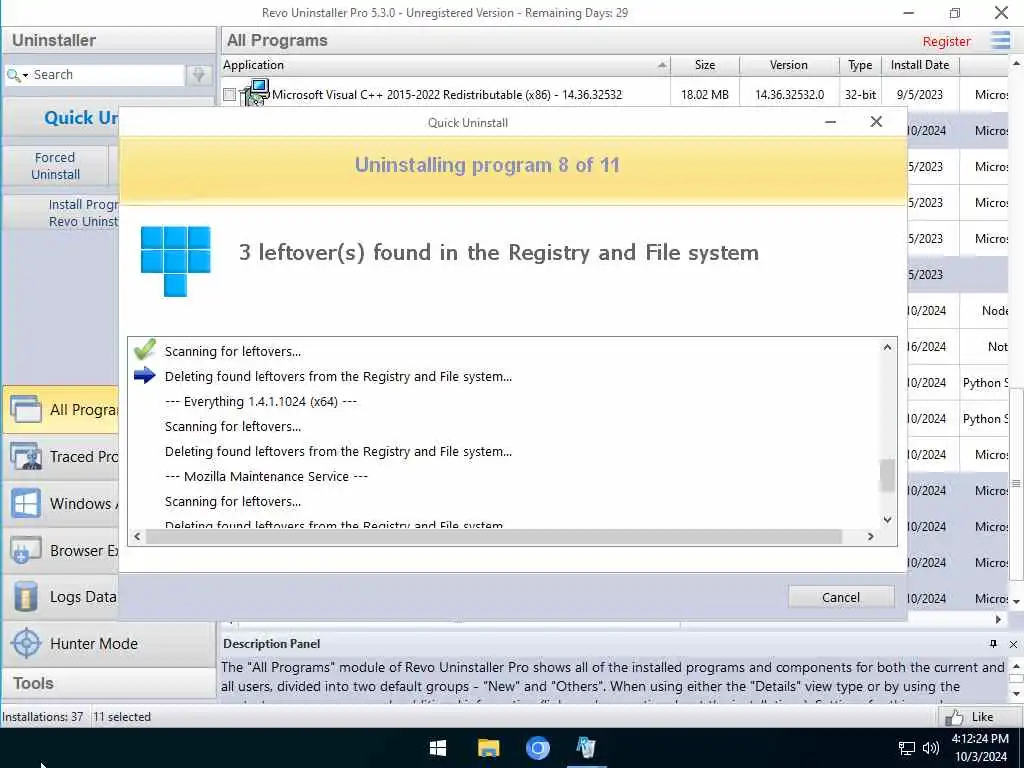Open the blue browser icon on taskbar
1024x768 pixels.
(x=537, y=748)
